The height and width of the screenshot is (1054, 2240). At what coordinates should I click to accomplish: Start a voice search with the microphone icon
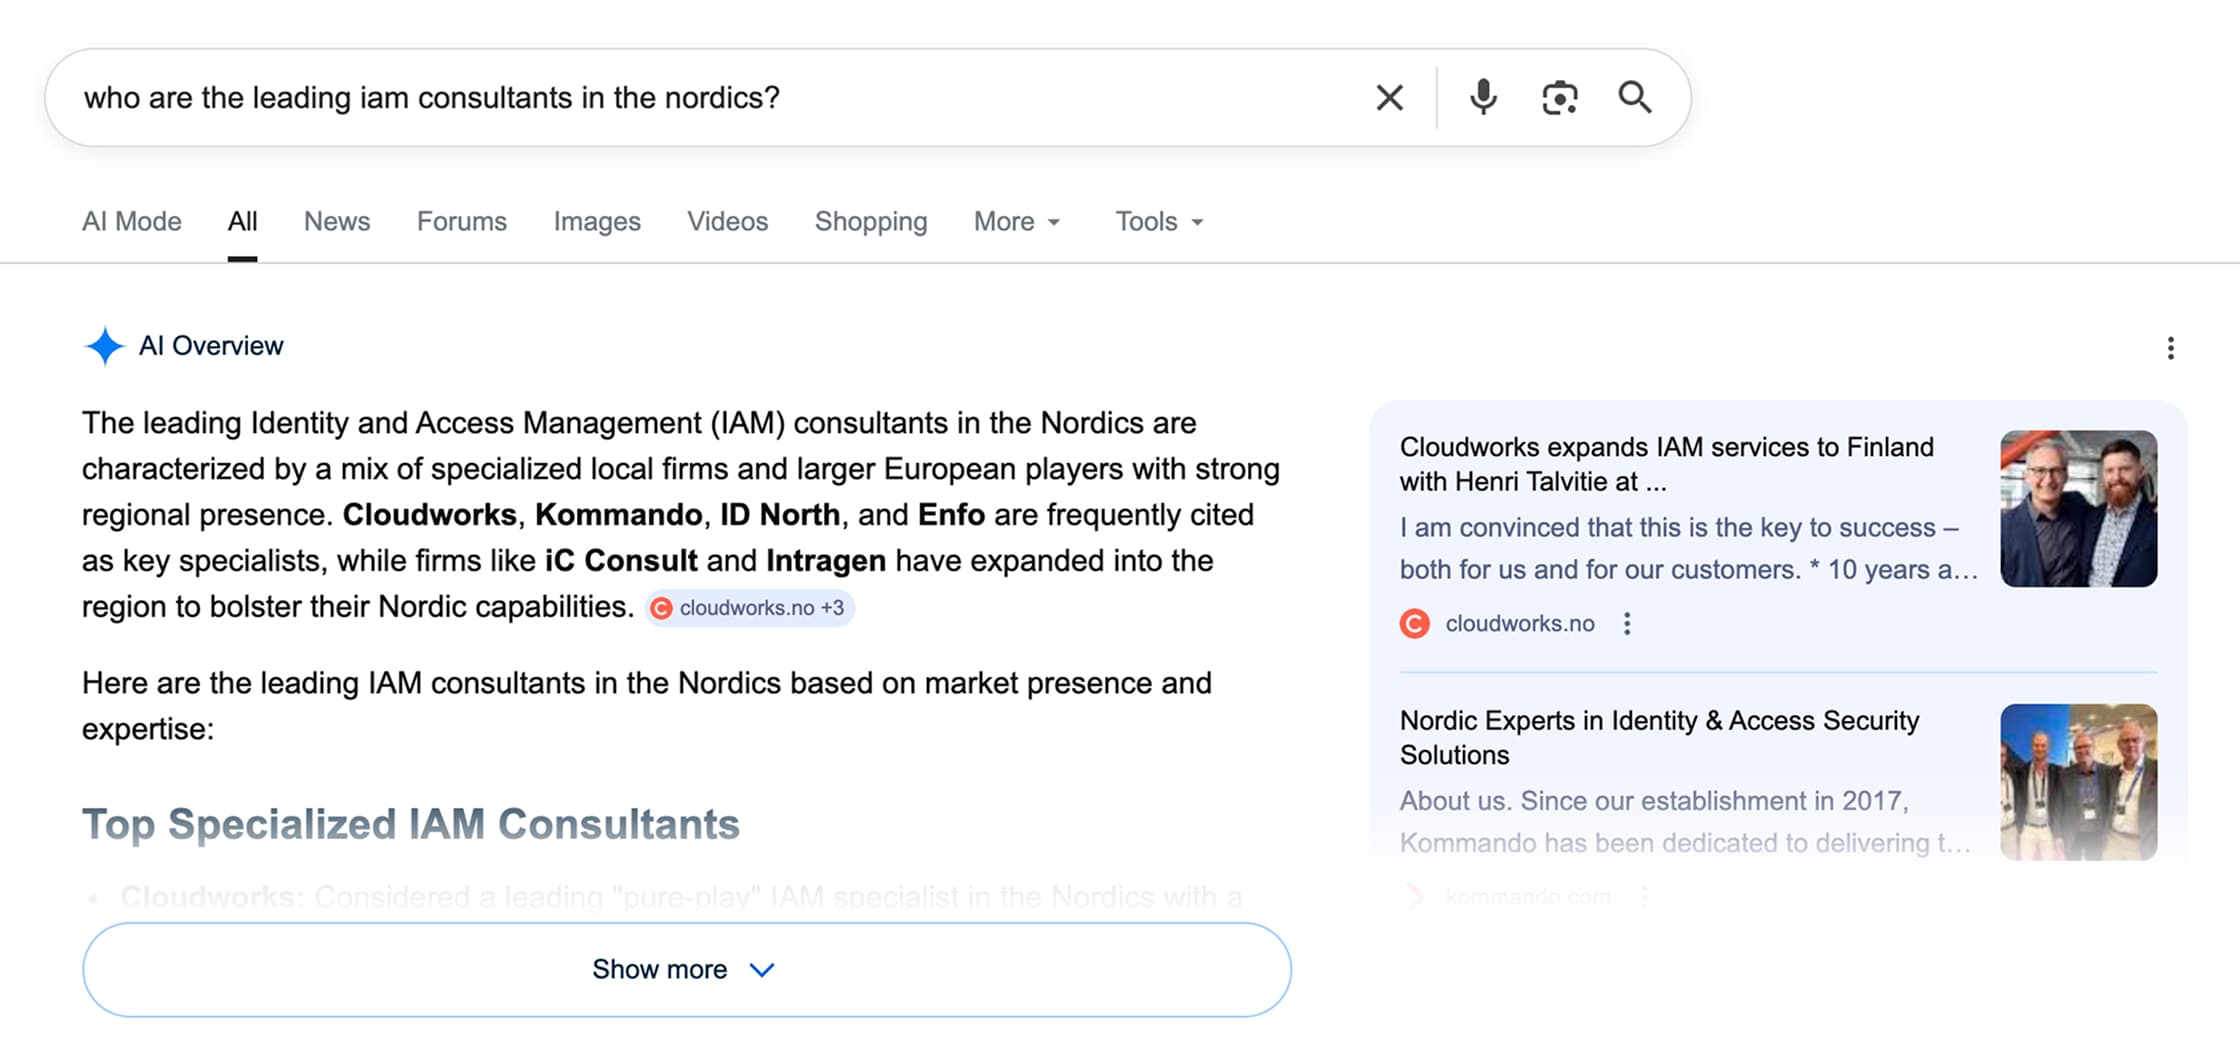(1482, 97)
